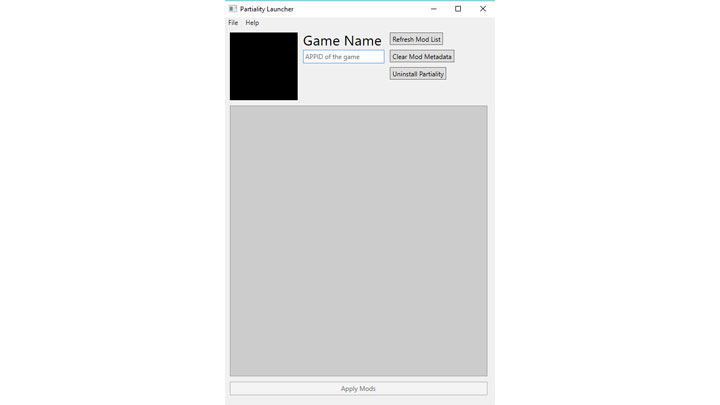Click the Clear Mod Metadata button
Screen dimensions: 720x405
tap(422, 56)
